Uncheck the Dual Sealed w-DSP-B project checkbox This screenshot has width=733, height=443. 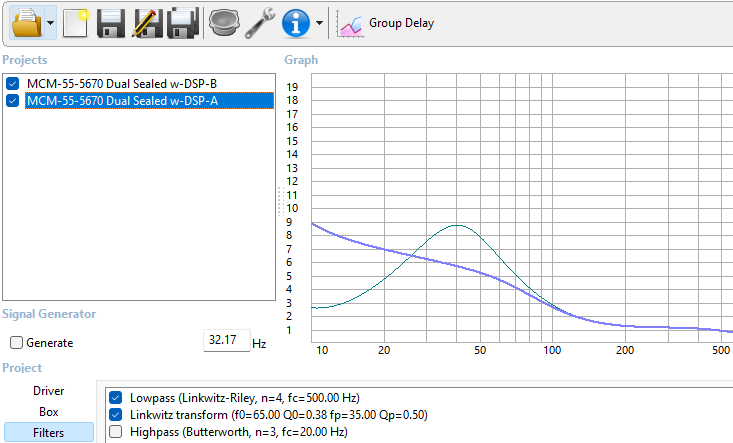12,83
